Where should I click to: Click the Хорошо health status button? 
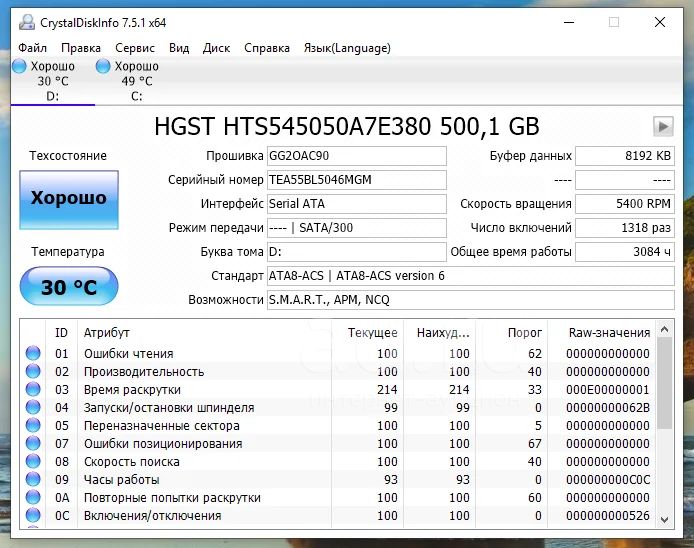coord(69,200)
